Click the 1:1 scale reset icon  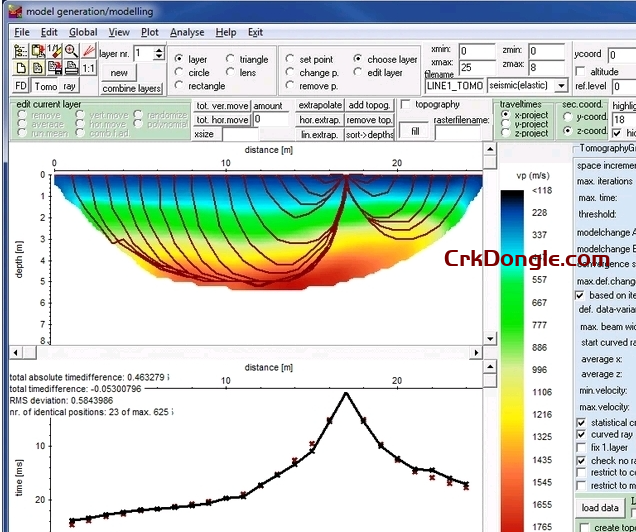pyautogui.click(x=88, y=68)
